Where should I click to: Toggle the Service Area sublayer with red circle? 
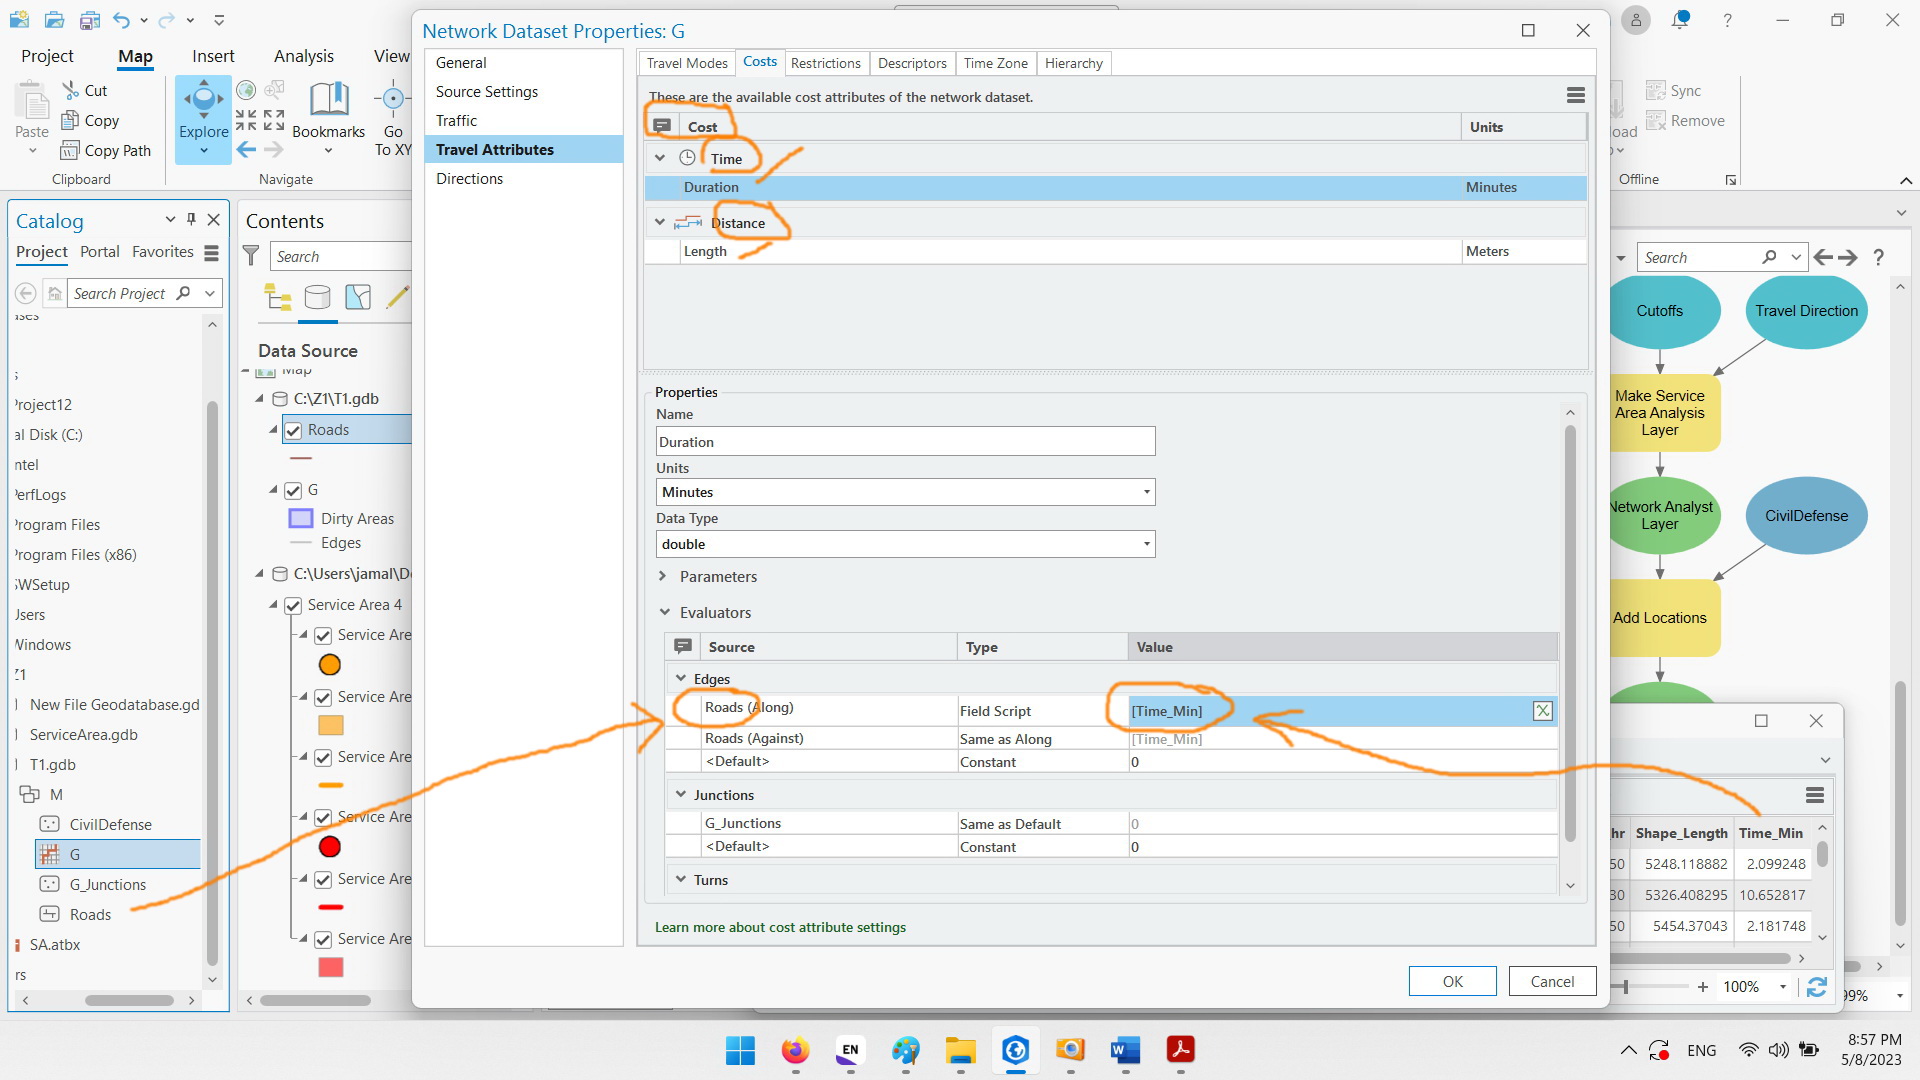click(323, 818)
